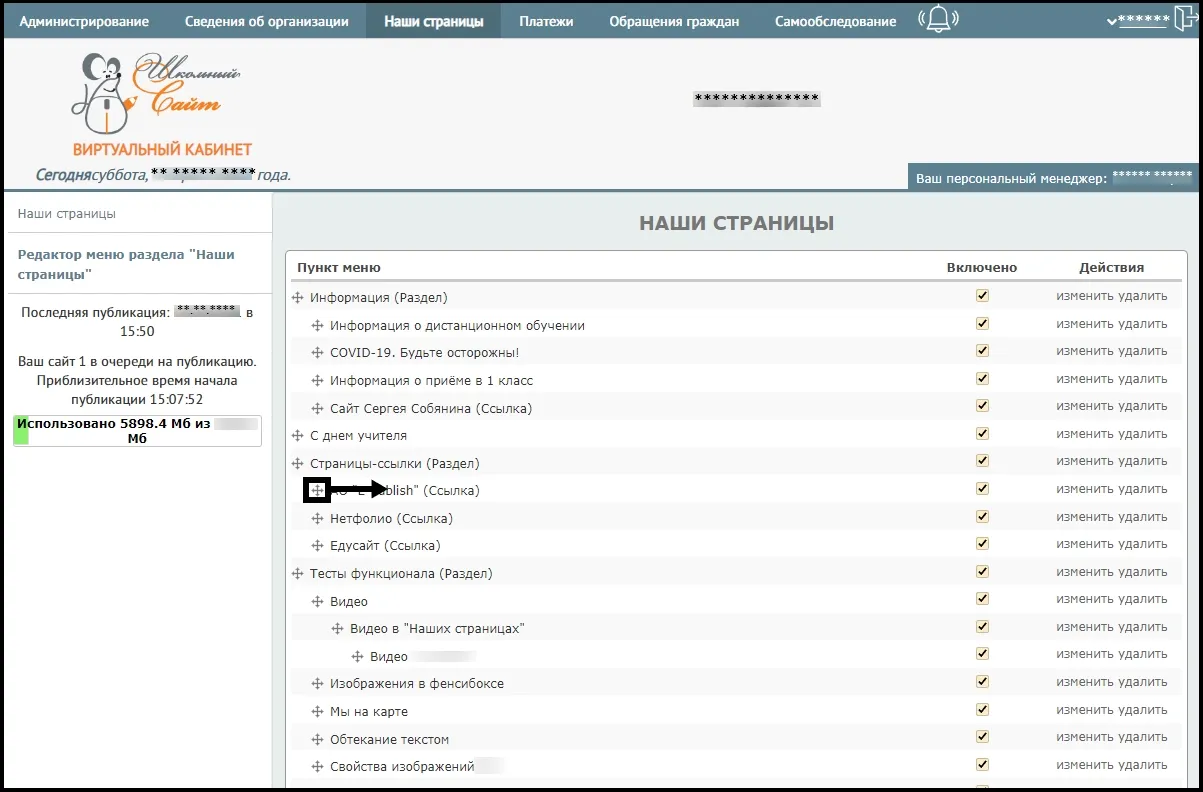1203x792 pixels.
Task: Click the drag handle for Едусайт (Ссылка)
Action: (x=317, y=546)
